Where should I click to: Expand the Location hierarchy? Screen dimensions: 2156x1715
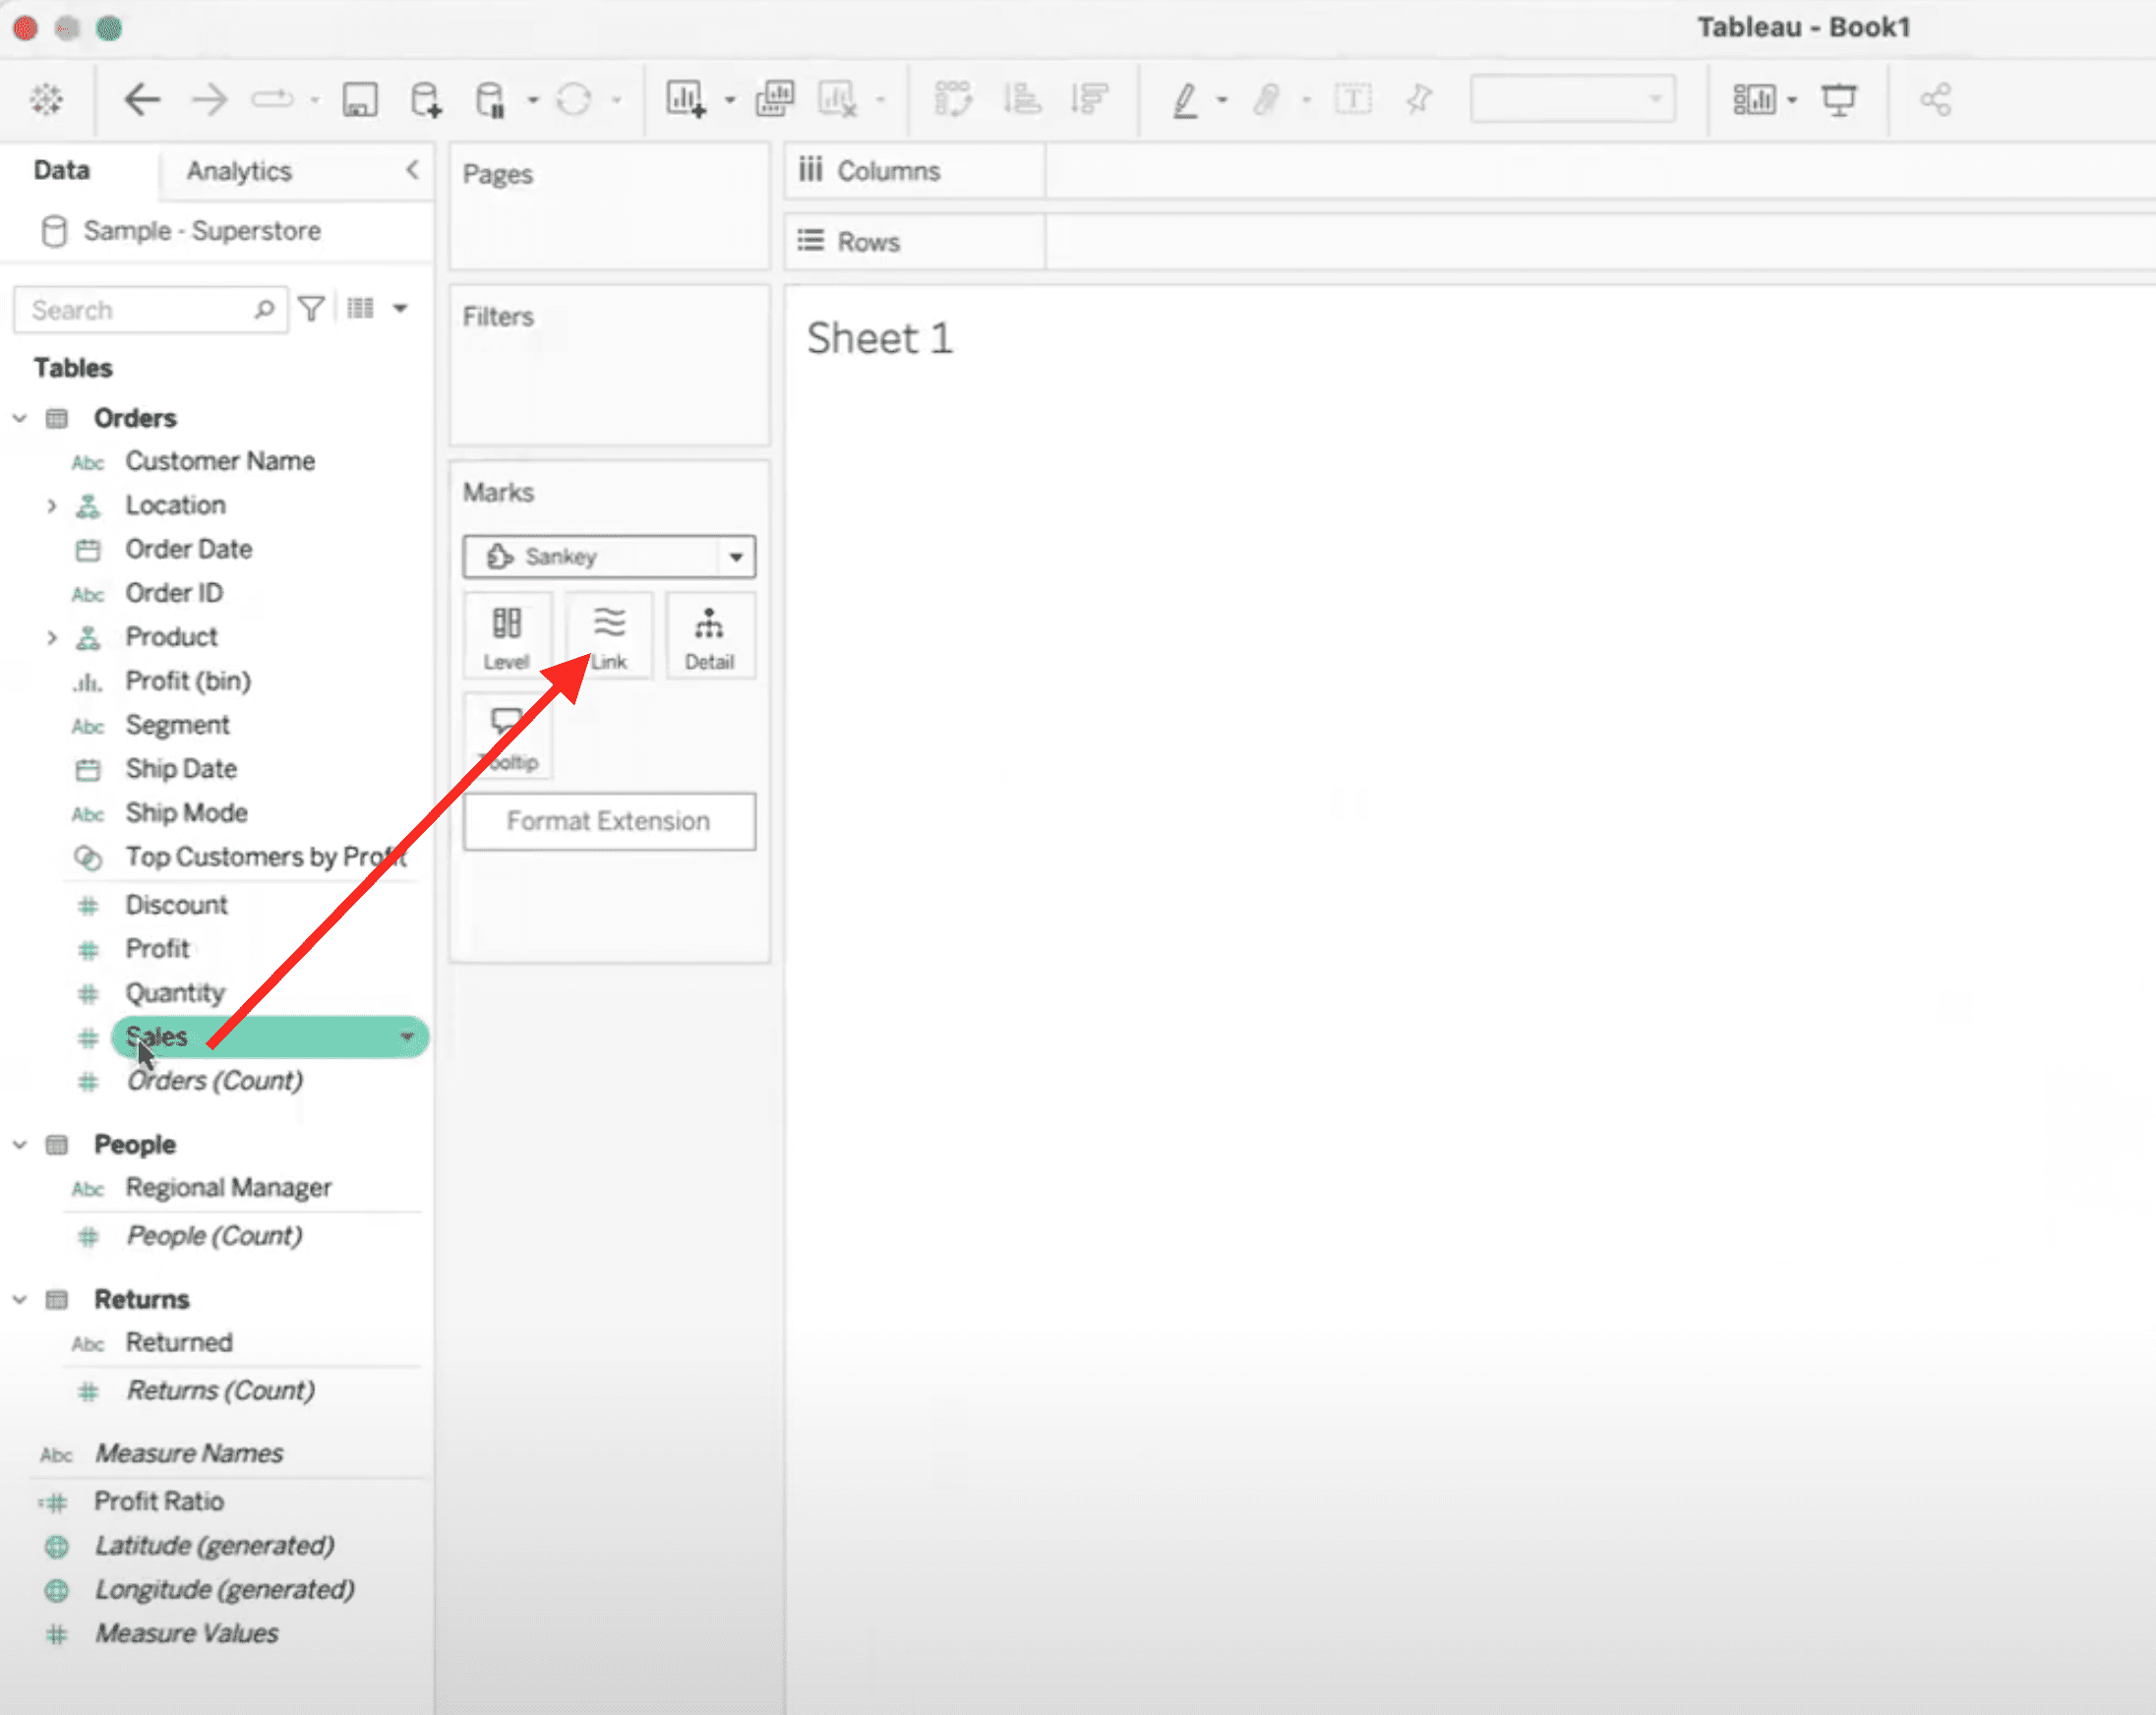pos(52,506)
